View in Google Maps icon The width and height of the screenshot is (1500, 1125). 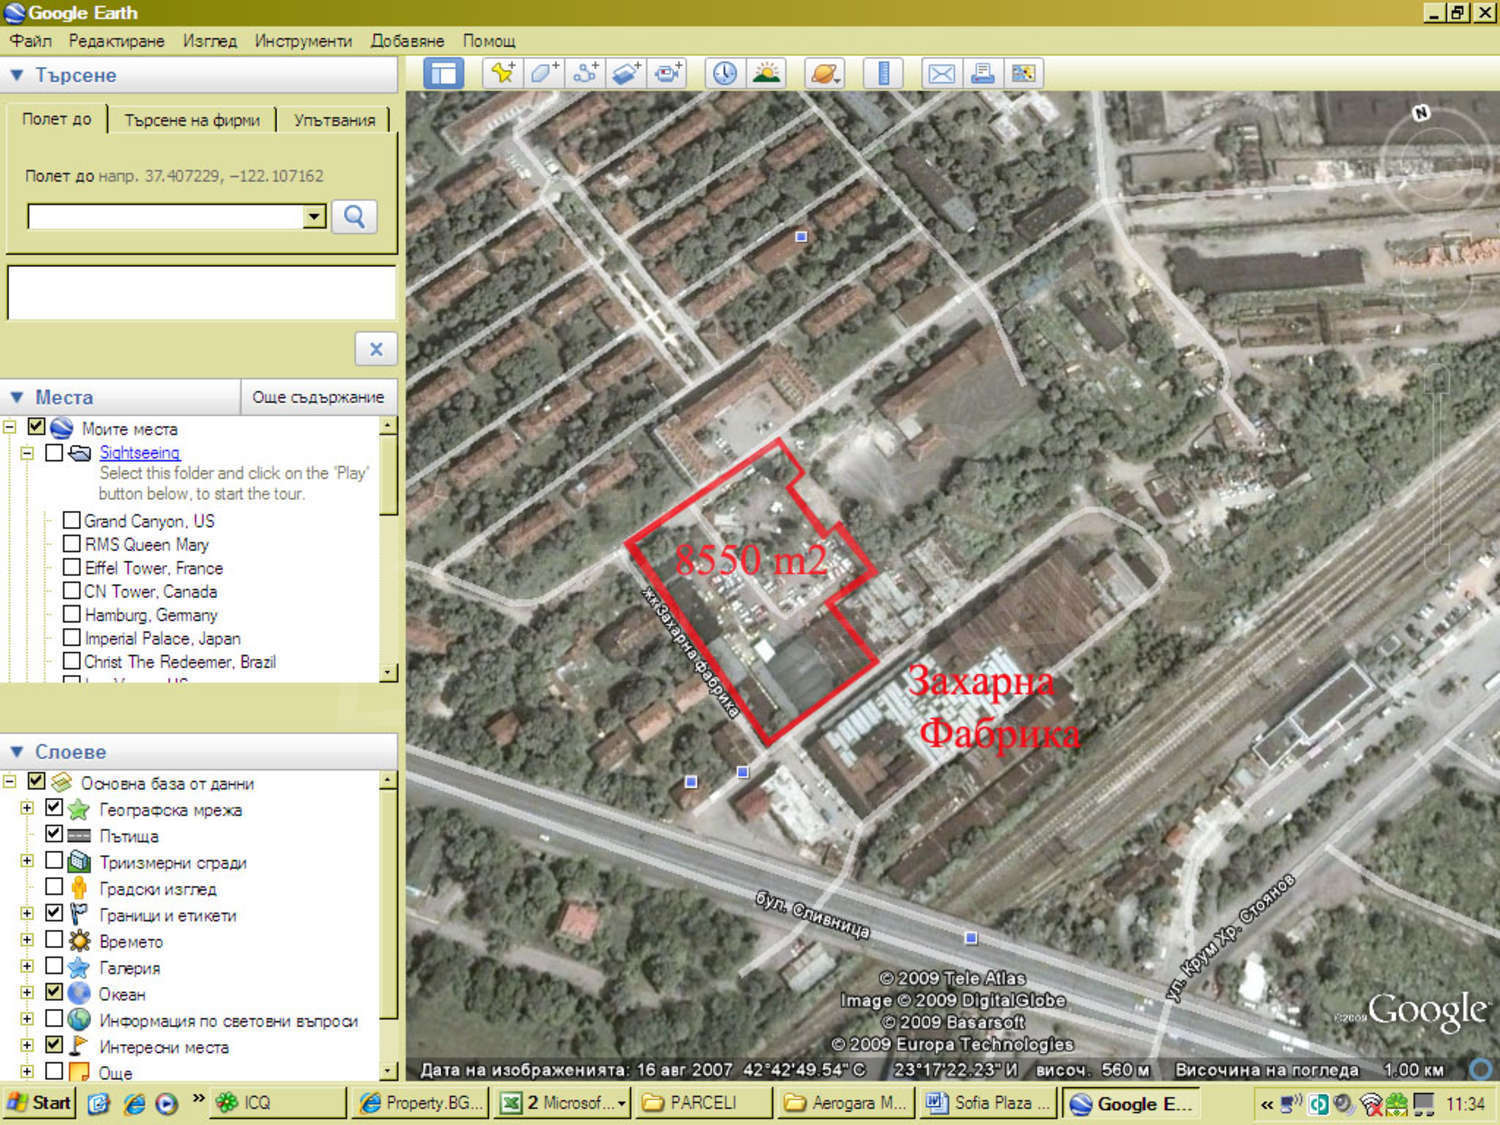1023,73
